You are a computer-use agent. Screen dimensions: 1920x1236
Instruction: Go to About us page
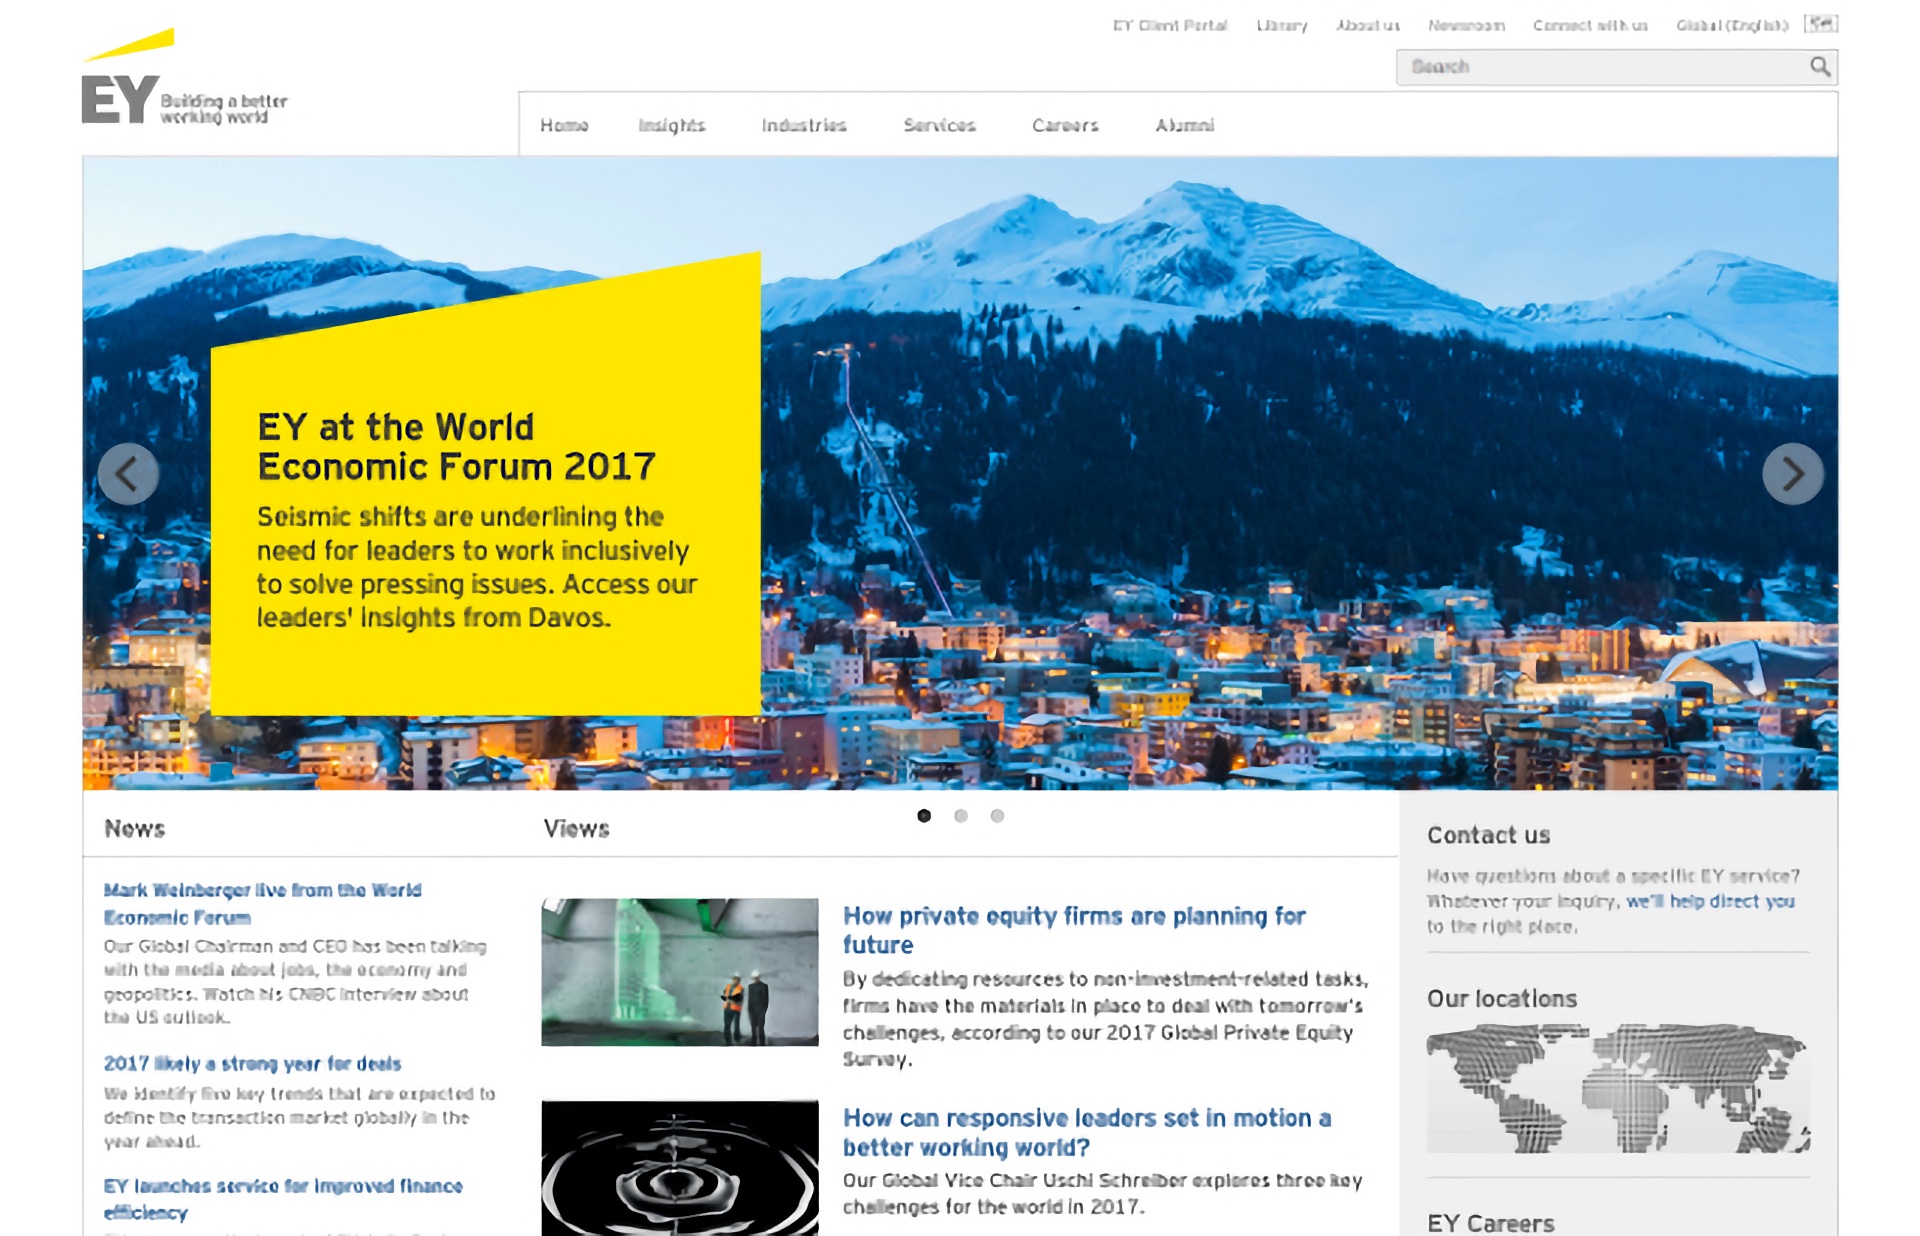pos(1368,25)
